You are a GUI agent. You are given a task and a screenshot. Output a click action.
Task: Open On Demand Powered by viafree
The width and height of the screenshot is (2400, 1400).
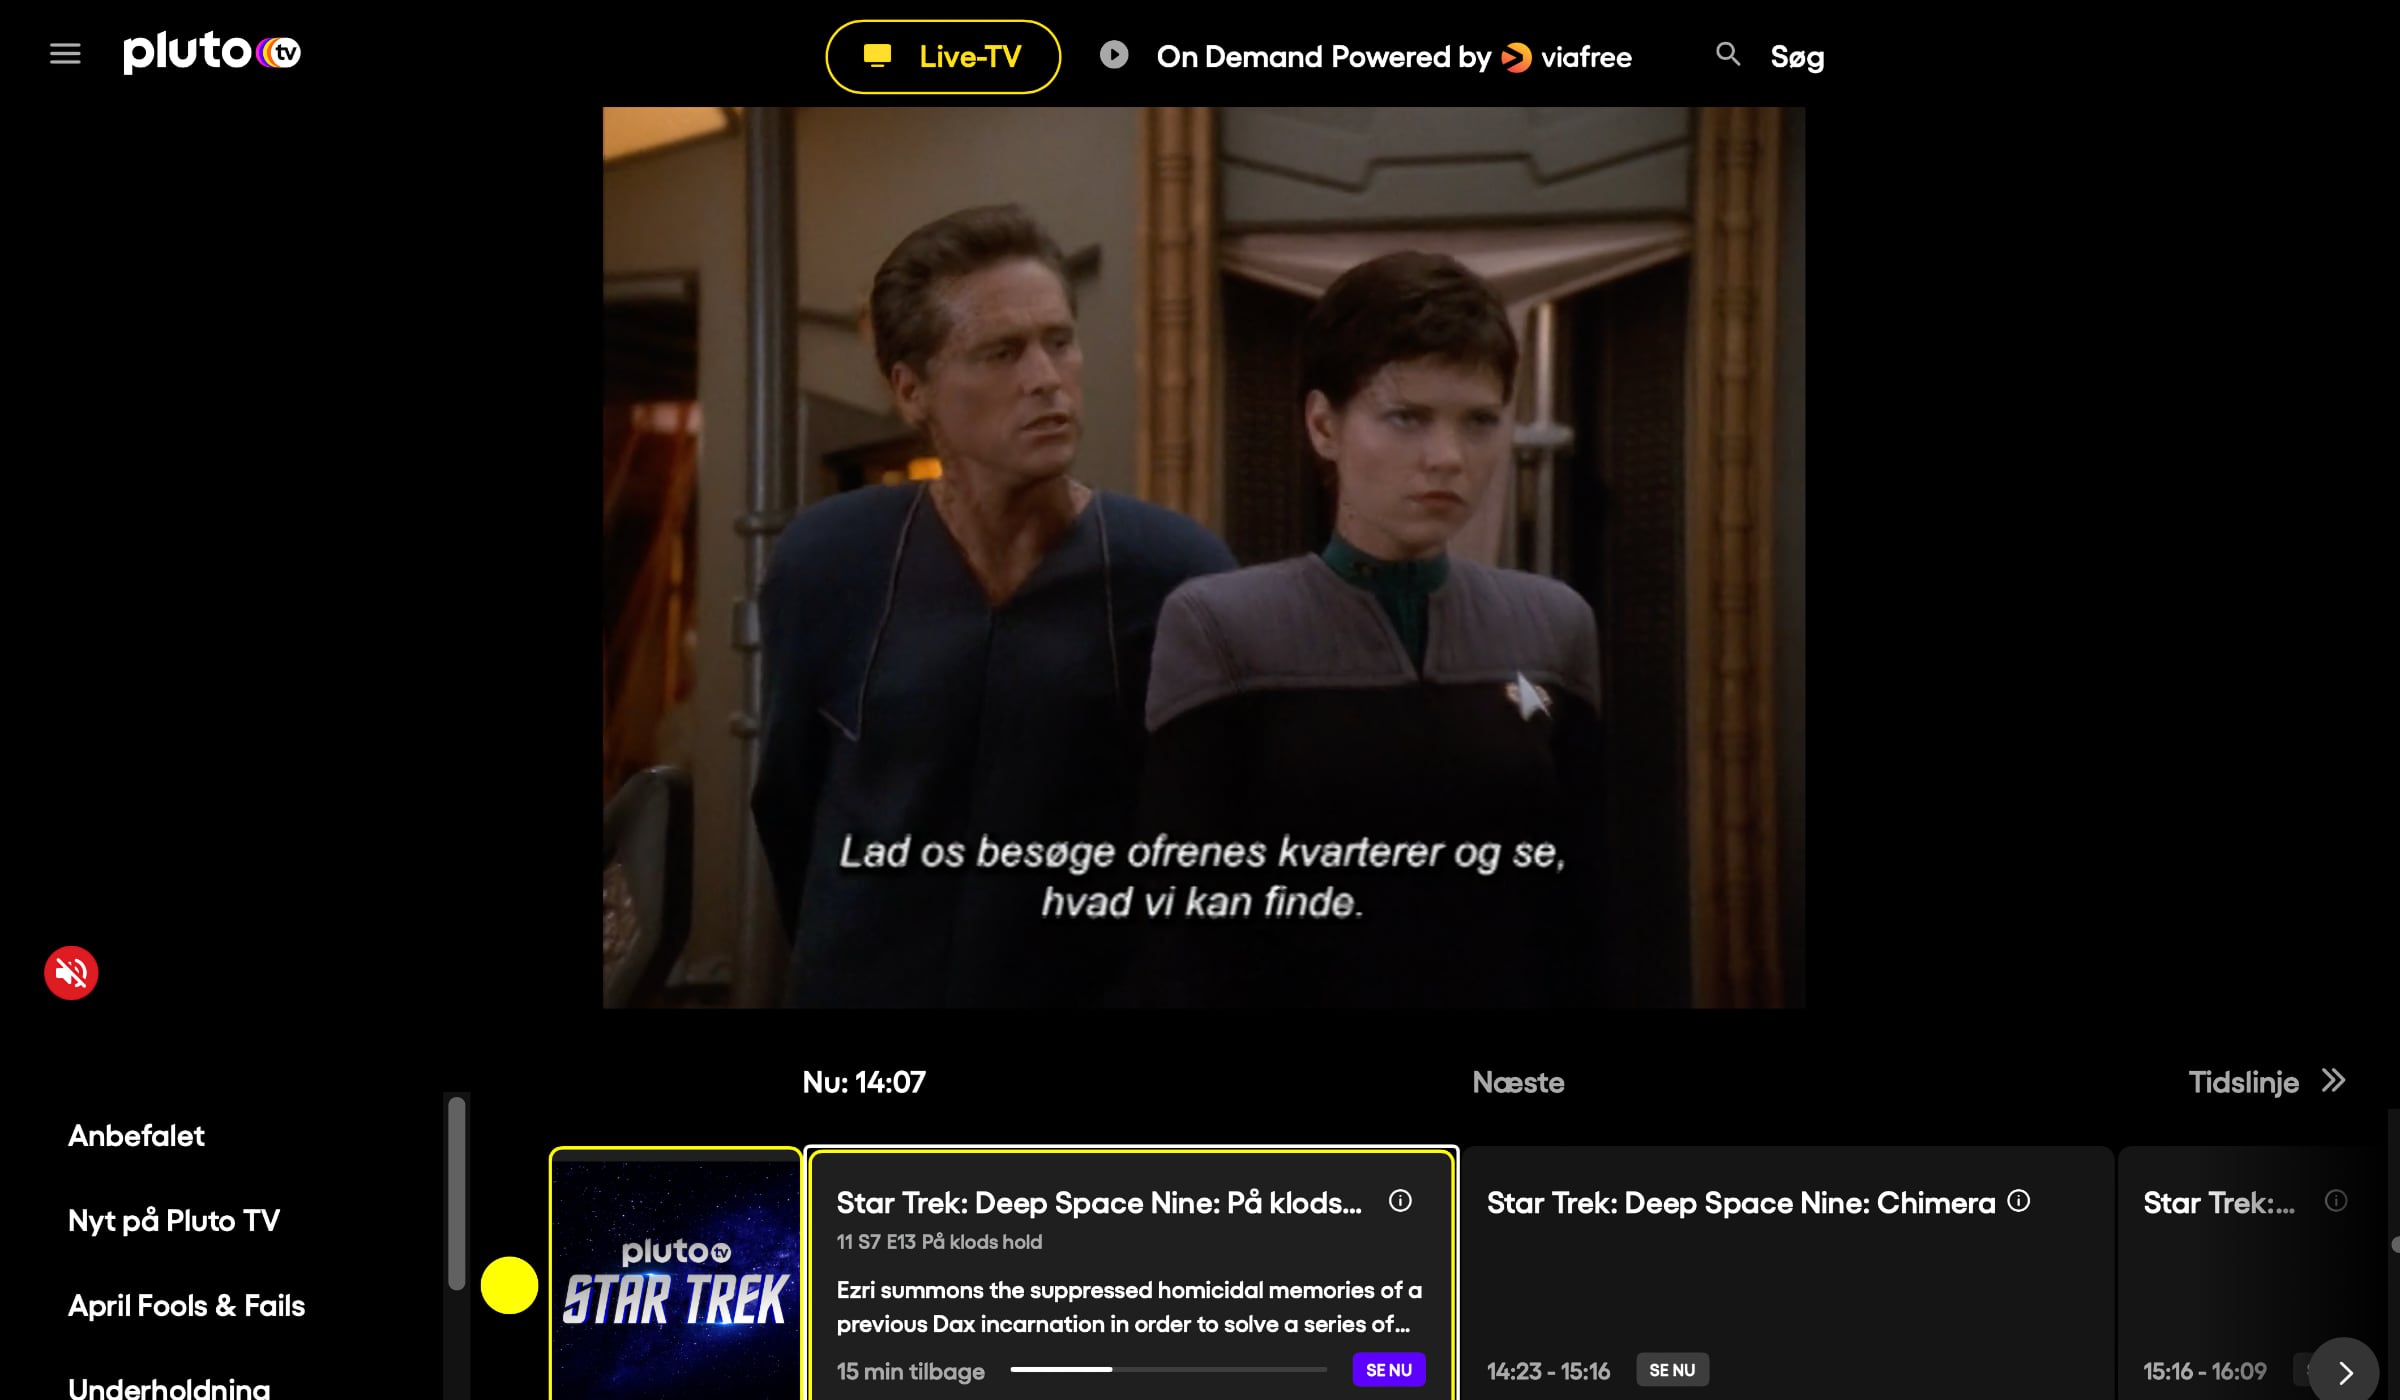point(1394,57)
